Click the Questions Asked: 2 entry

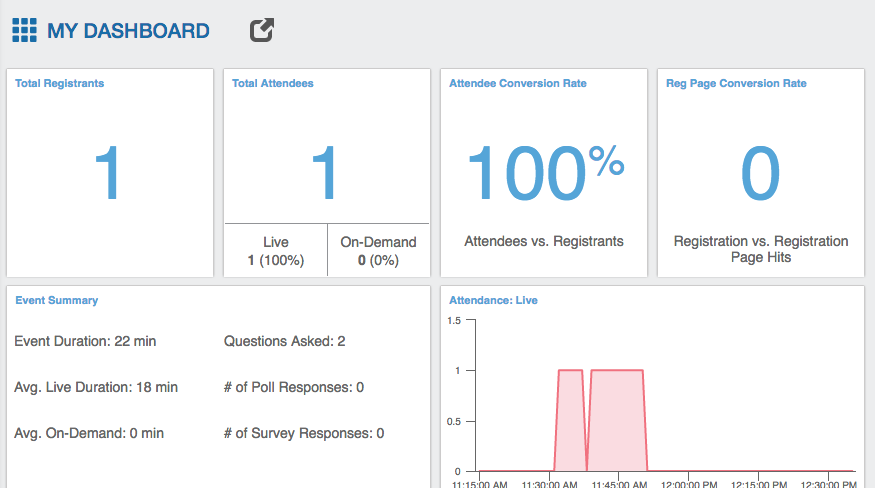tap(285, 341)
